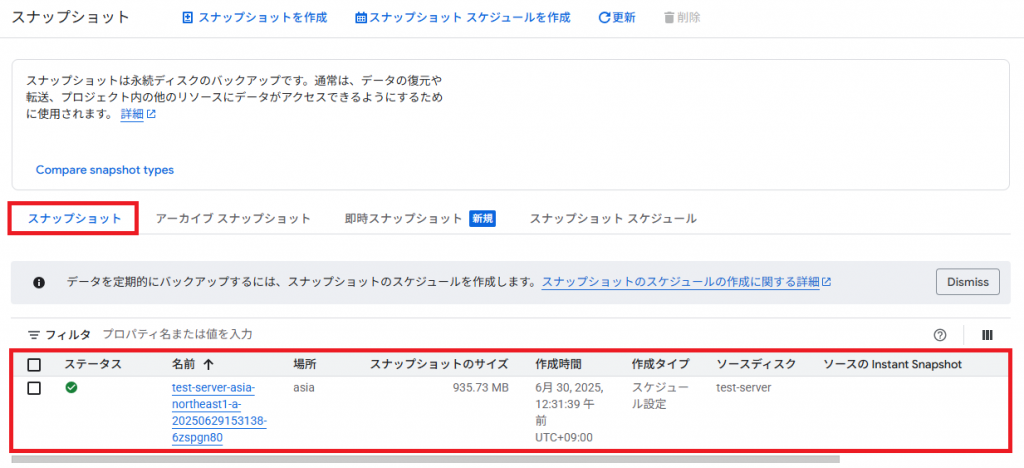The image size is (1024, 468).
Task: Click the 削除 delete button
Action: tap(682, 18)
